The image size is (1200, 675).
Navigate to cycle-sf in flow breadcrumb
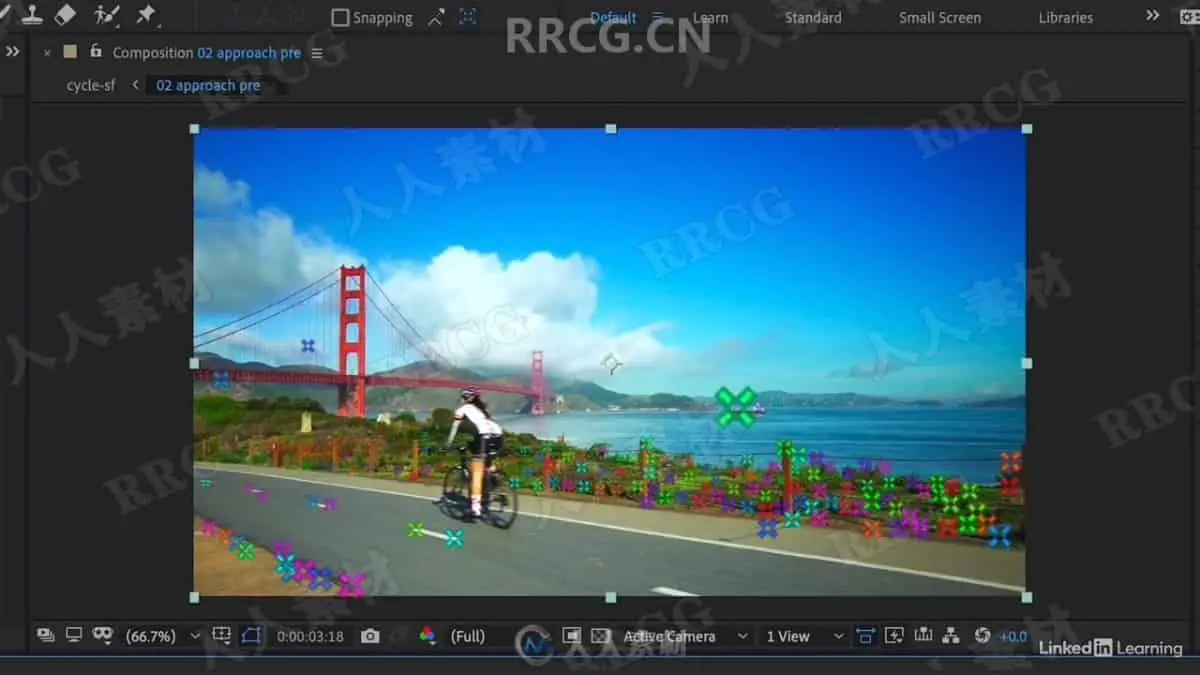pyautogui.click(x=91, y=86)
